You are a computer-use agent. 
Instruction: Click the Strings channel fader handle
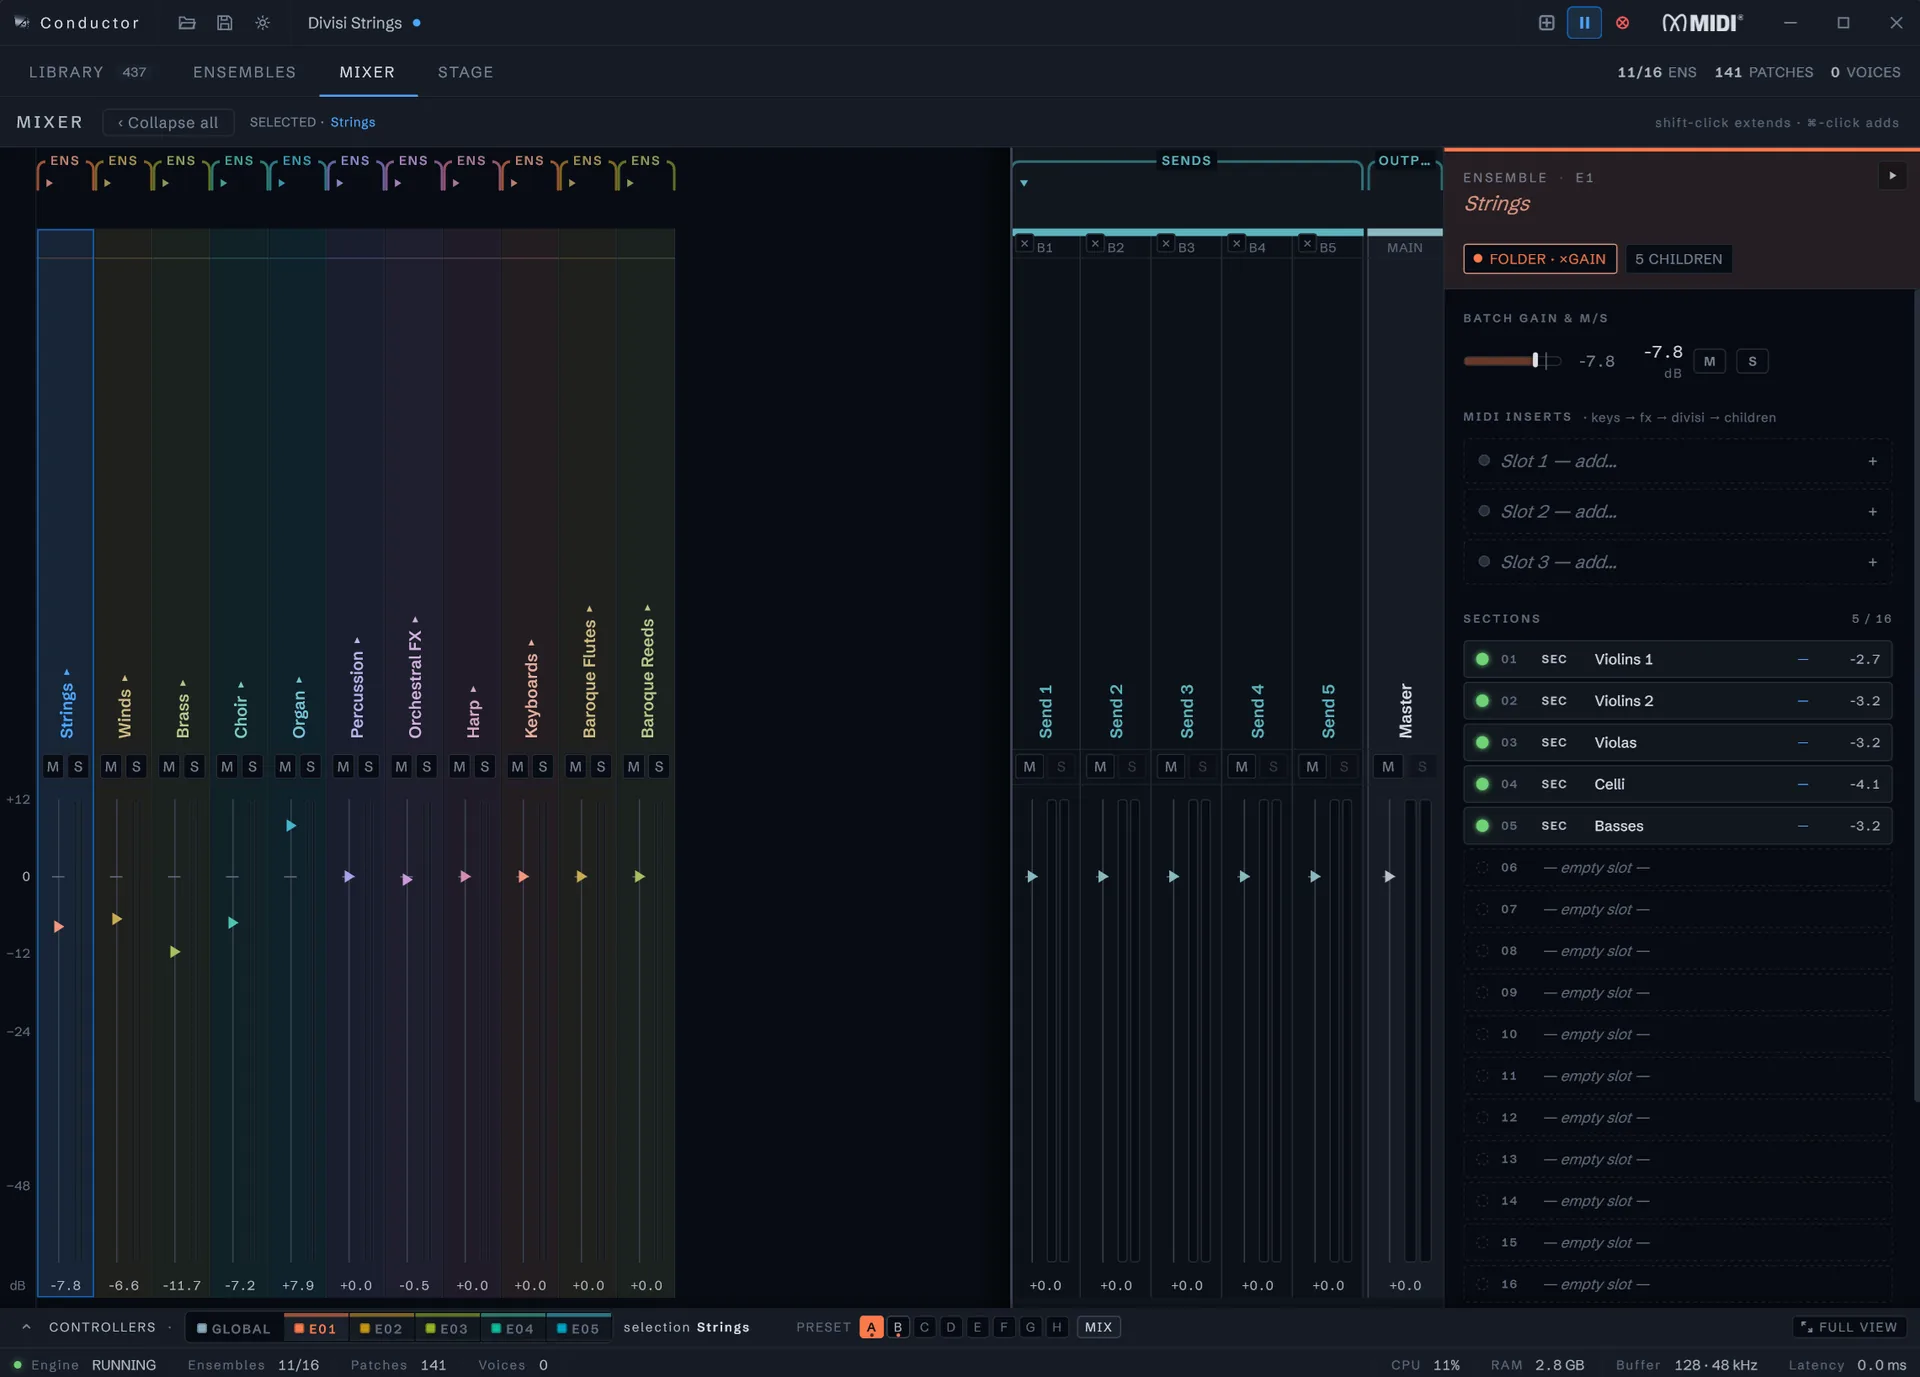coord(59,927)
